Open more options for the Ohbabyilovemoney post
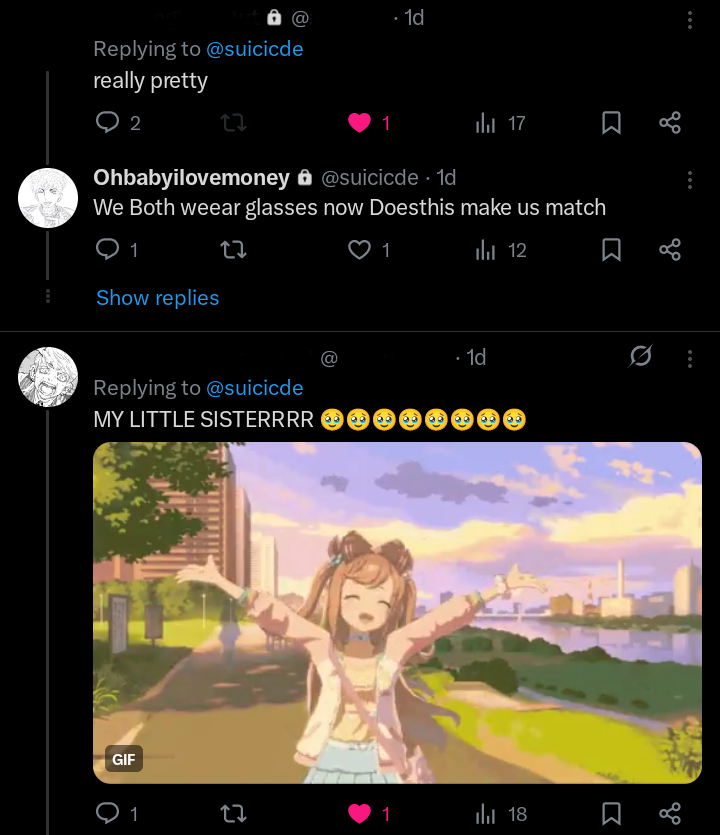The width and height of the screenshot is (720, 835). 690,180
